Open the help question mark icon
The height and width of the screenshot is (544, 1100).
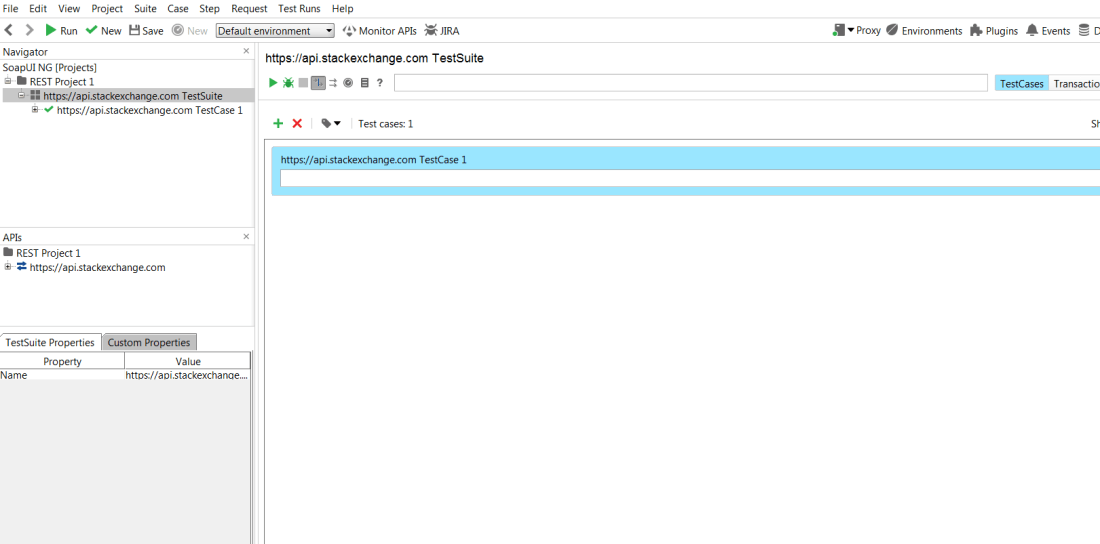pos(380,83)
